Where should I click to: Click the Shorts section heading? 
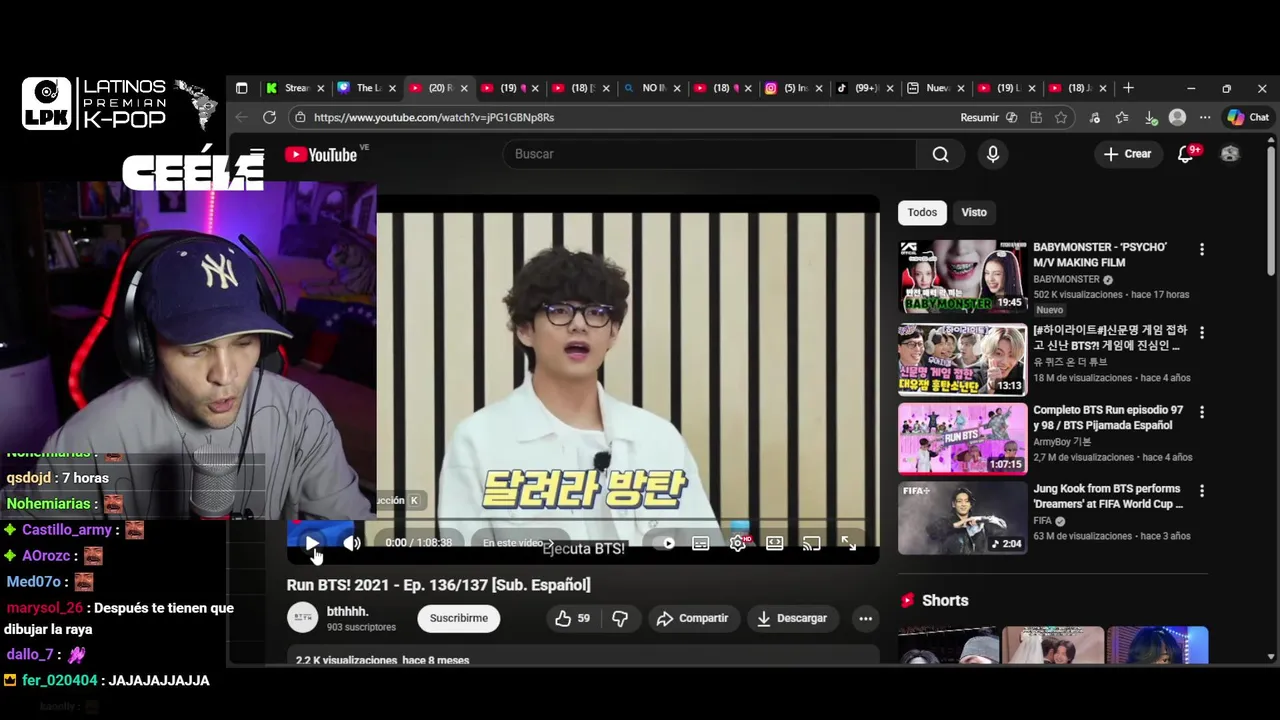pos(944,601)
